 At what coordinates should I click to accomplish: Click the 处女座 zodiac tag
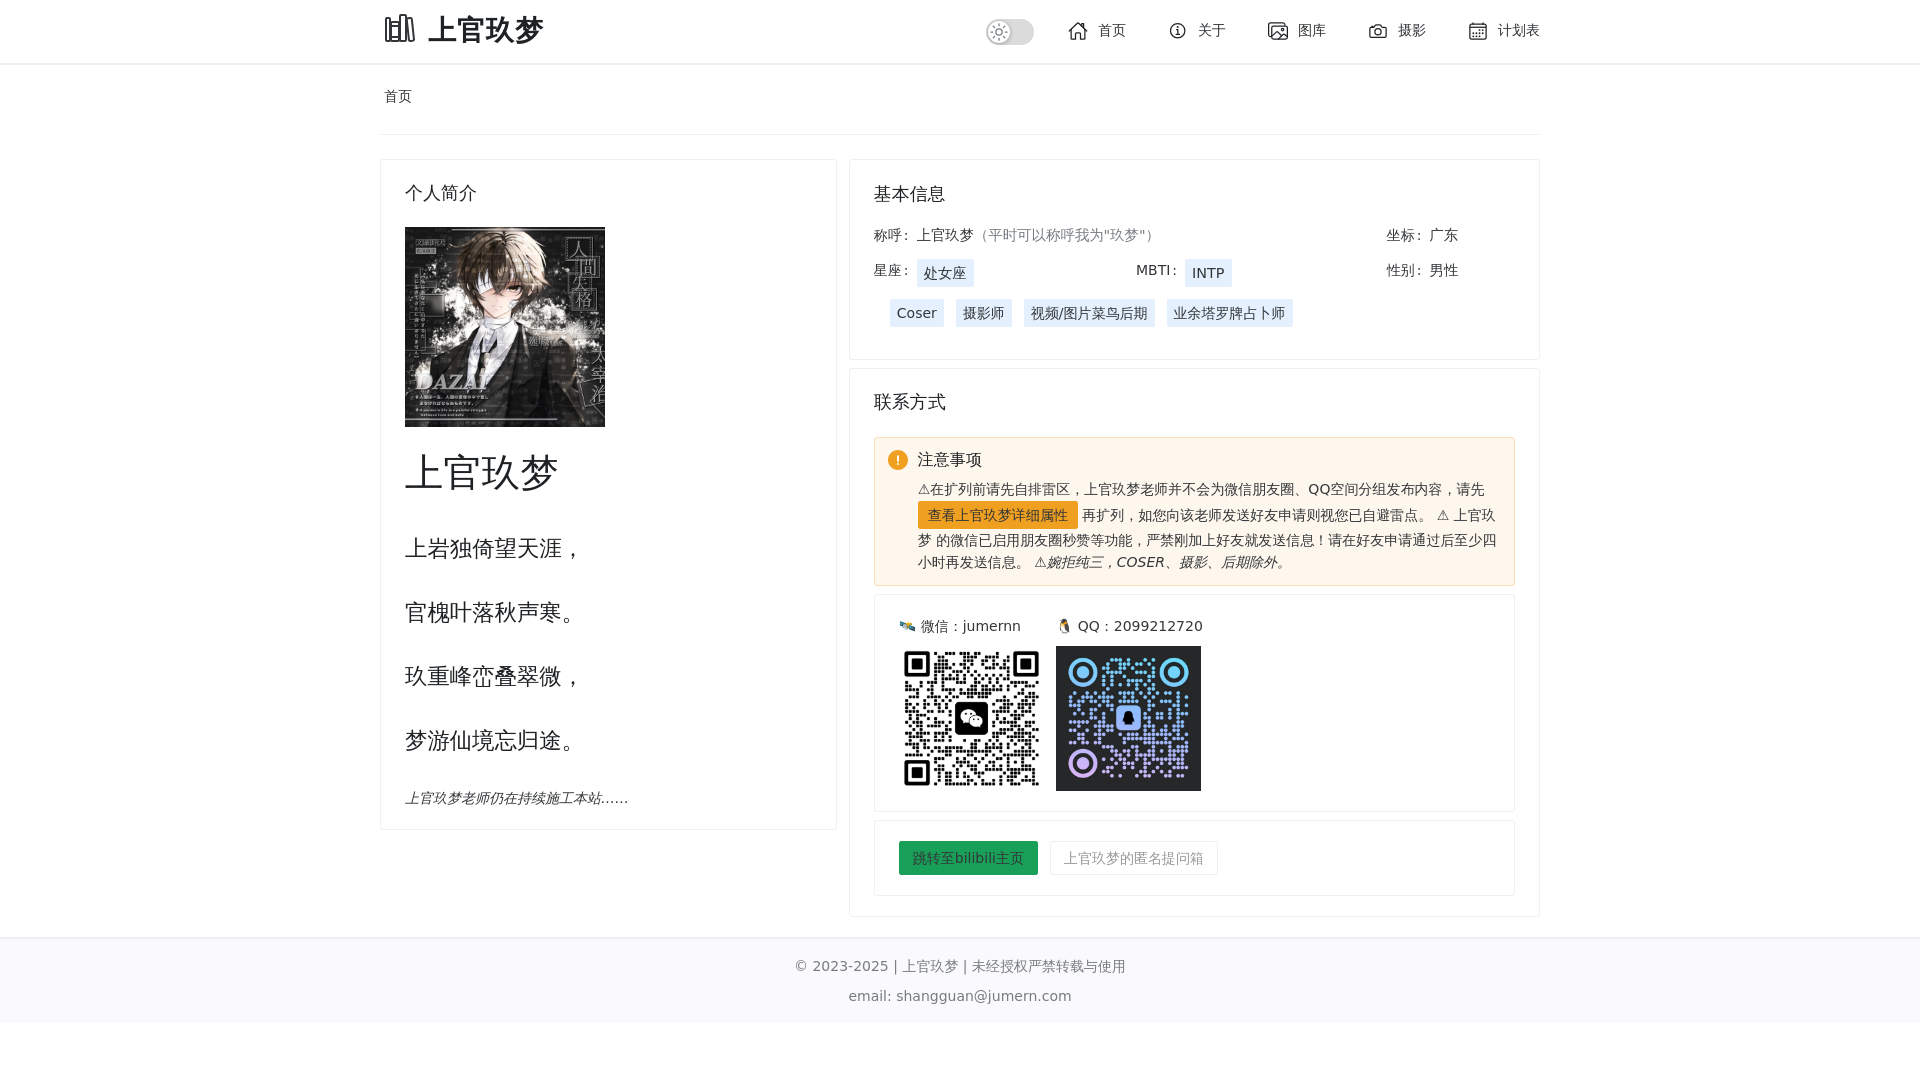click(x=945, y=273)
